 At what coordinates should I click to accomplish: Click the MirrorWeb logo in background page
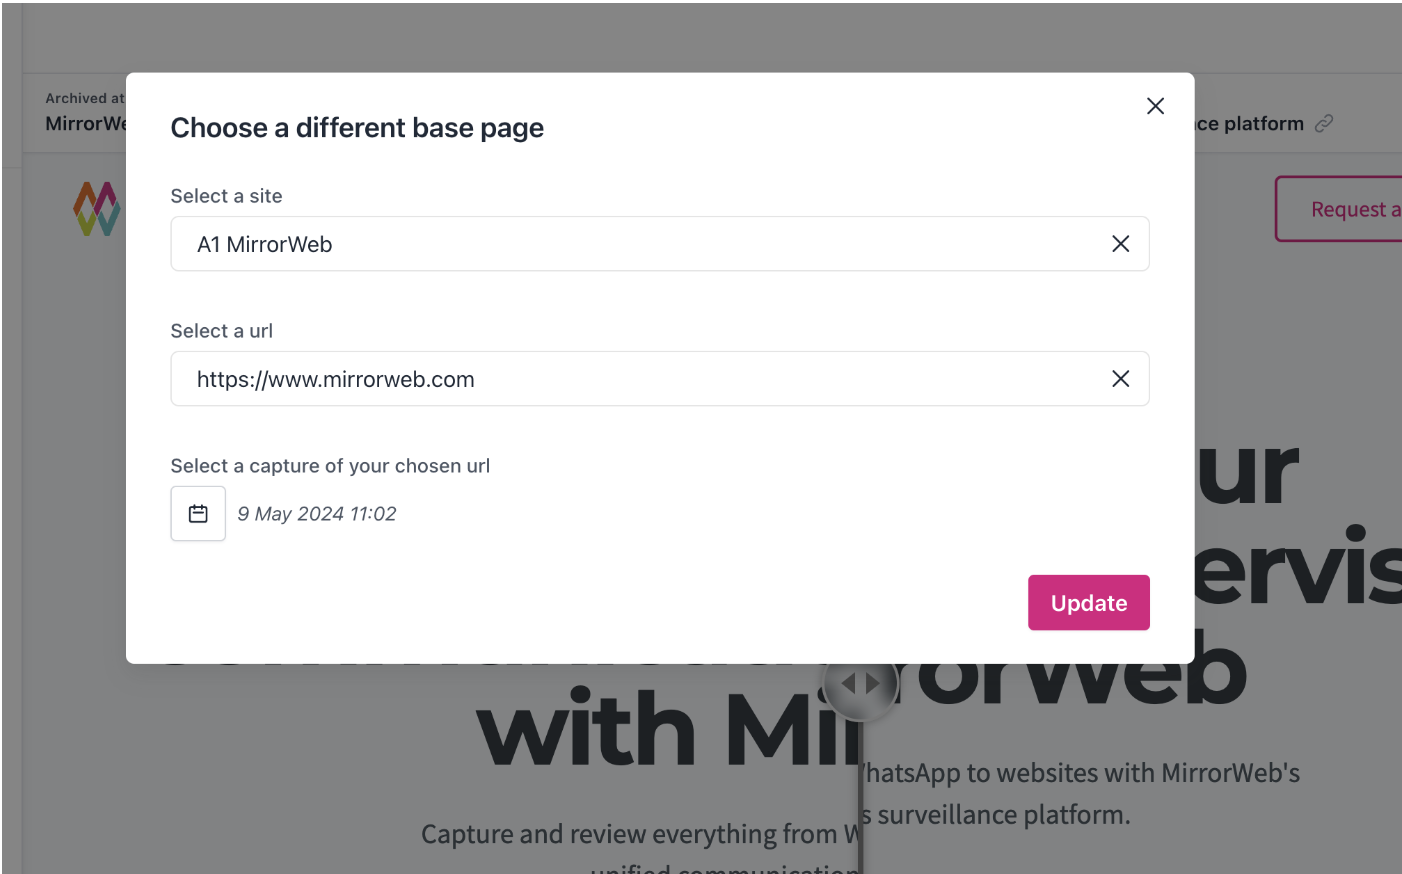(x=97, y=208)
